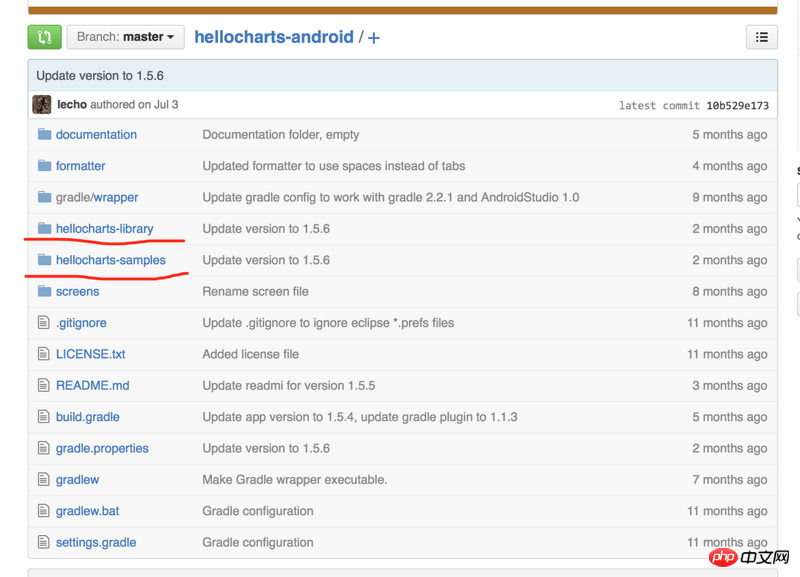The width and height of the screenshot is (800, 577).
Task: Open the hellocharts-samples folder
Action: click(111, 260)
